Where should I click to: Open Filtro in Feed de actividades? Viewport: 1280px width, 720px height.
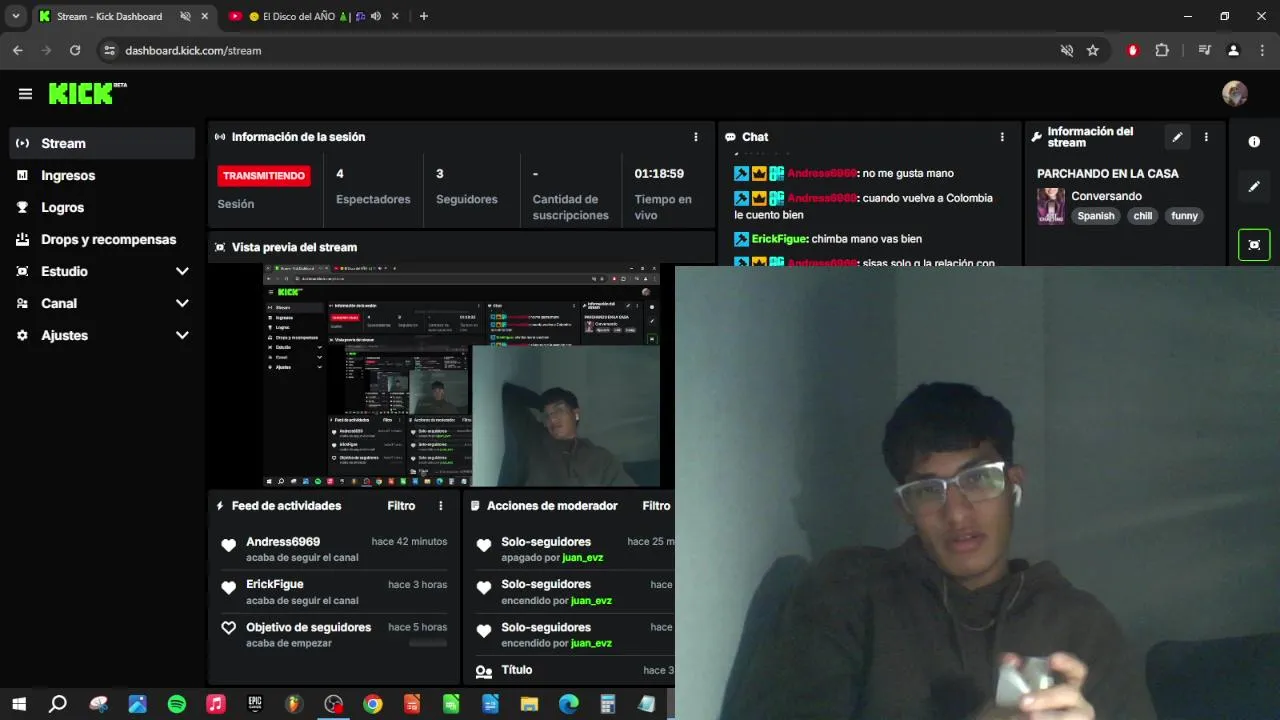[x=401, y=506]
